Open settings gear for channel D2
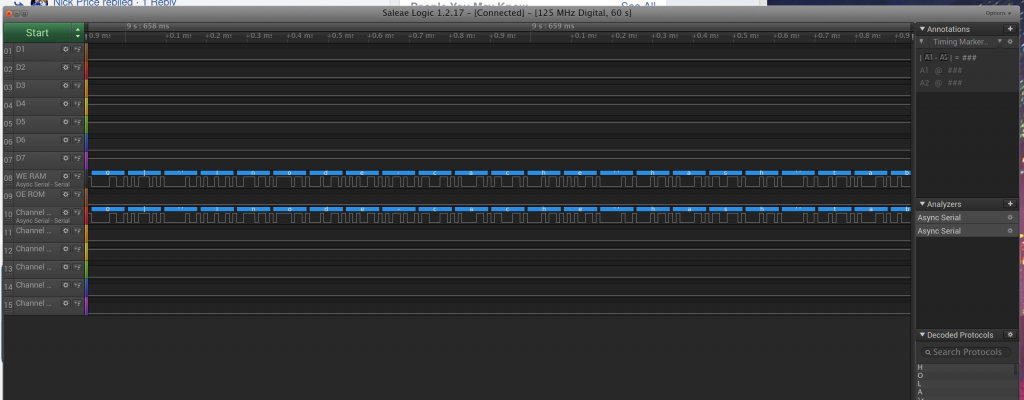The image size is (1024, 400). (65, 67)
